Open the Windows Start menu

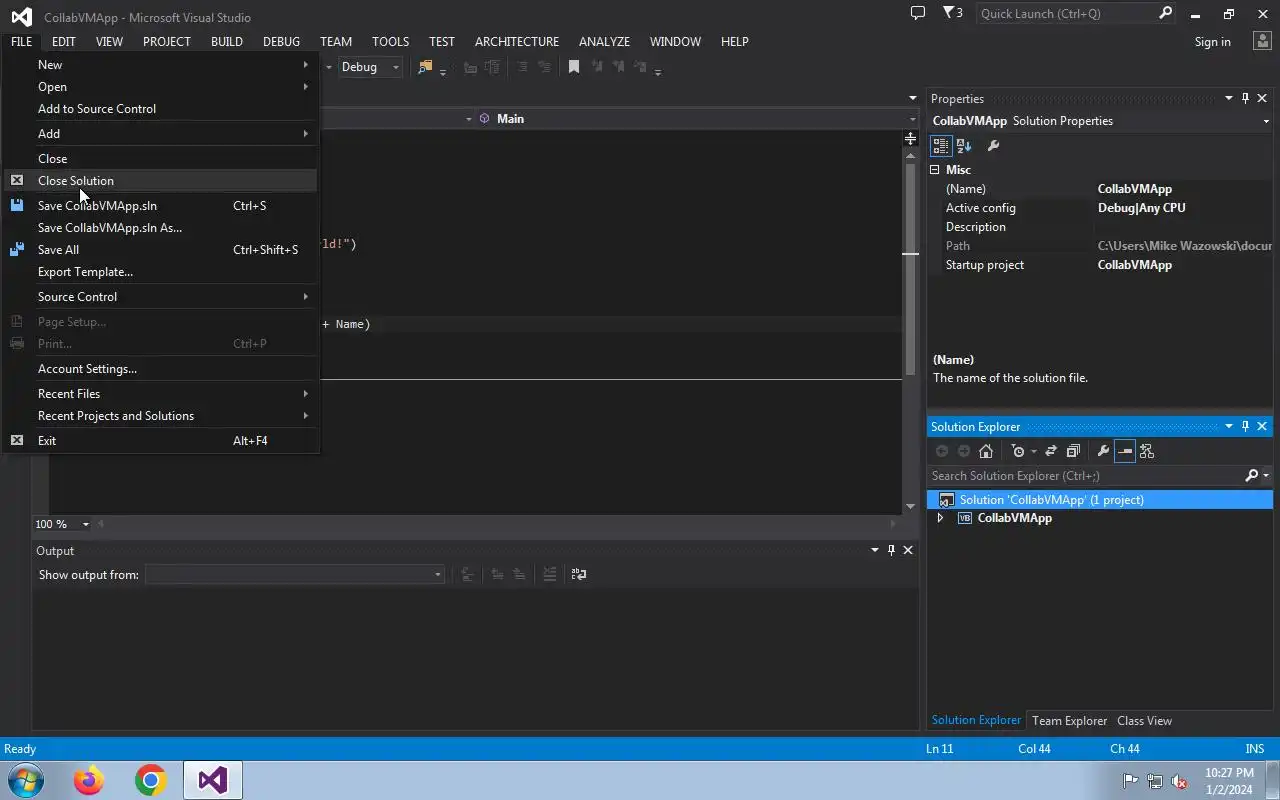tap(26, 780)
